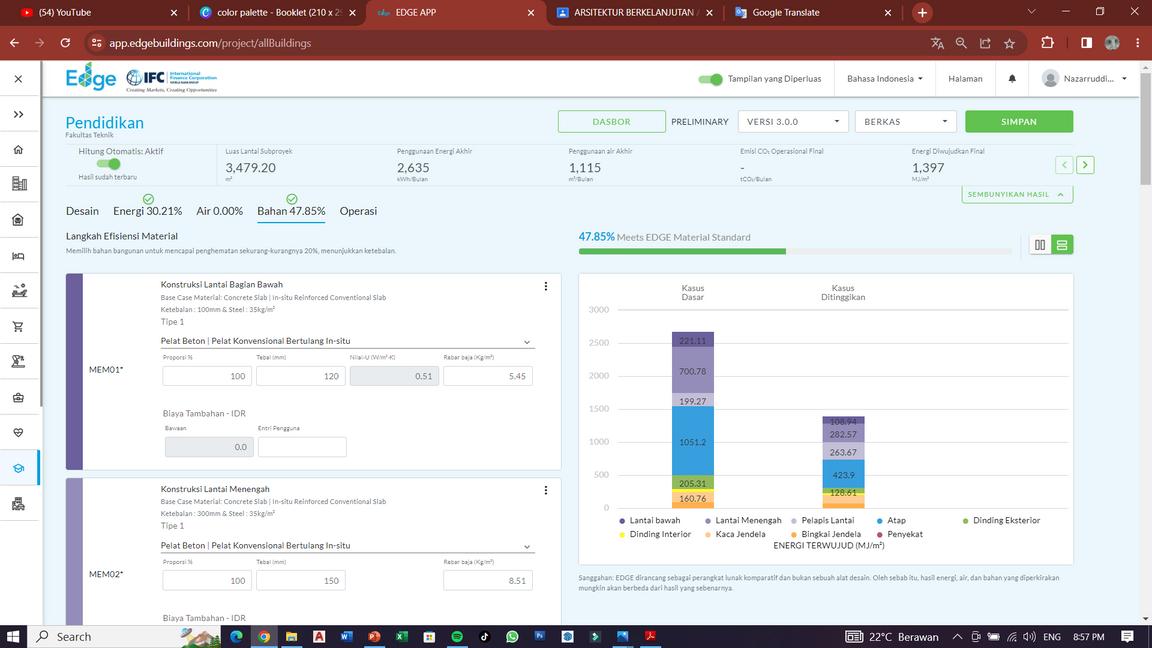Screen dimensions: 1152x648
Task: Expand the sidebar with double-chevron icon
Action: pyautogui.click(x=18, y=114)
